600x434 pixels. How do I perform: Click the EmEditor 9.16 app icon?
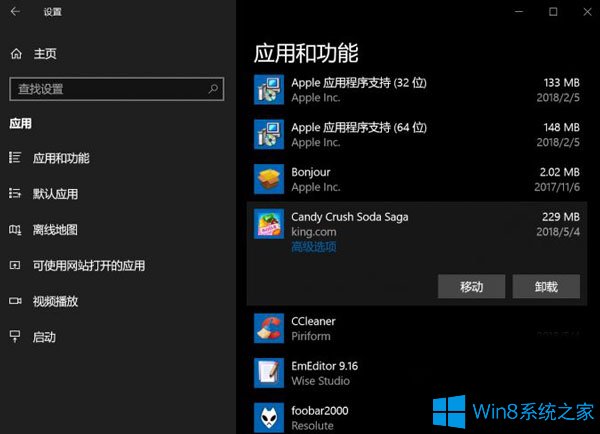pyautogui.click(x=269, y=373)
